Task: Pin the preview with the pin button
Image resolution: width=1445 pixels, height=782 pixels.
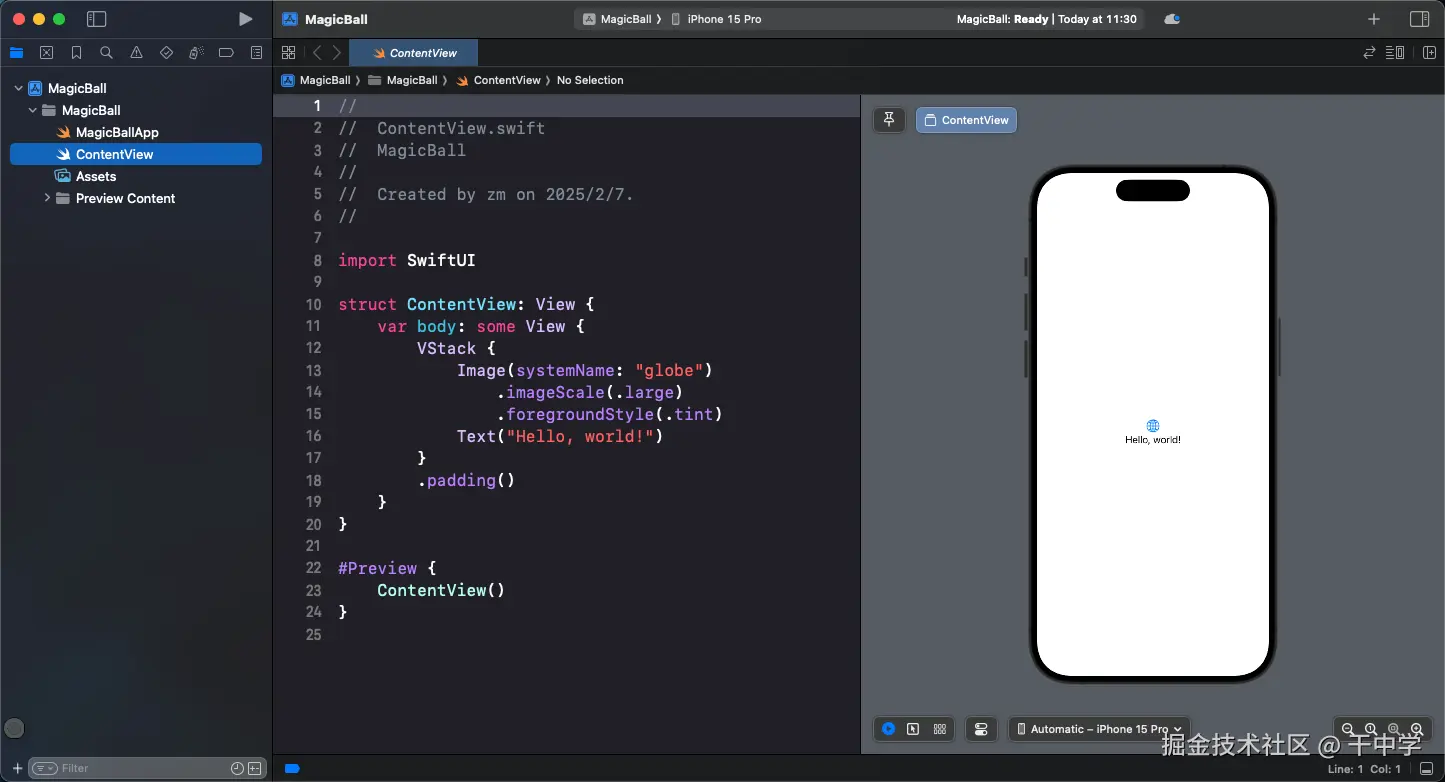Action: 889,120
